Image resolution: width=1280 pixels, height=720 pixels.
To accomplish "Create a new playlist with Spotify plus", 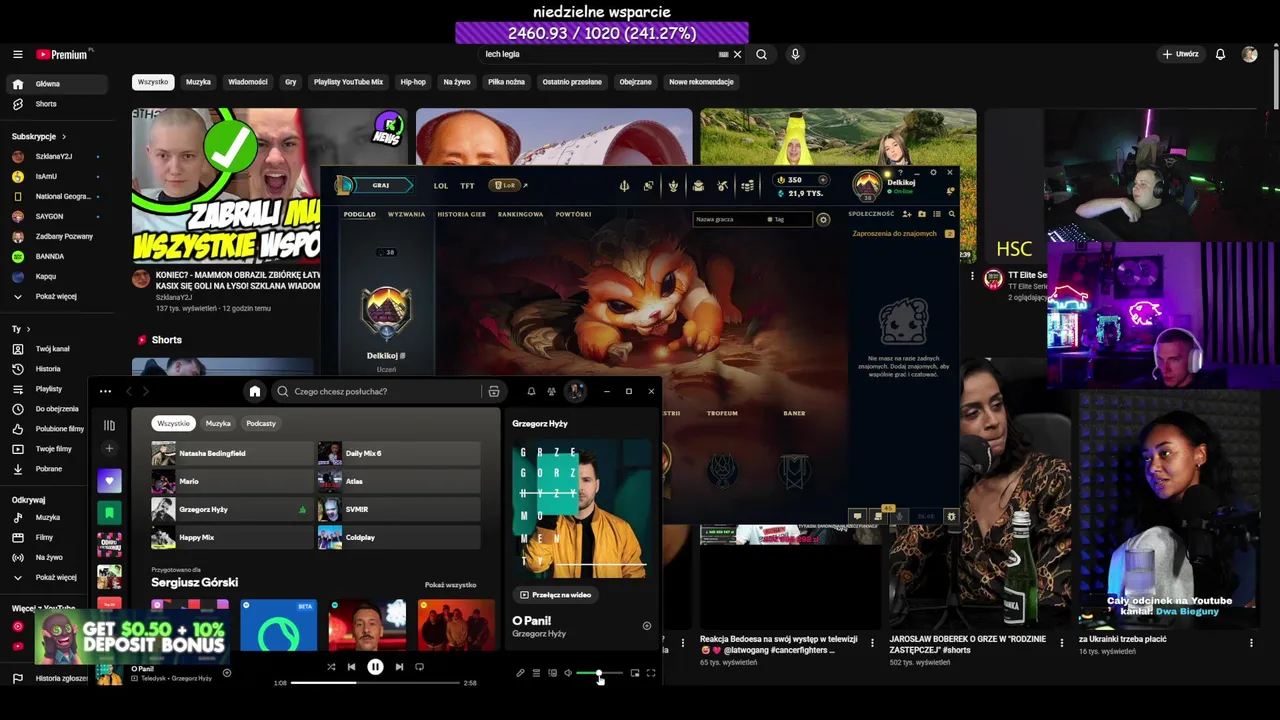I will [x=109, y=448].
